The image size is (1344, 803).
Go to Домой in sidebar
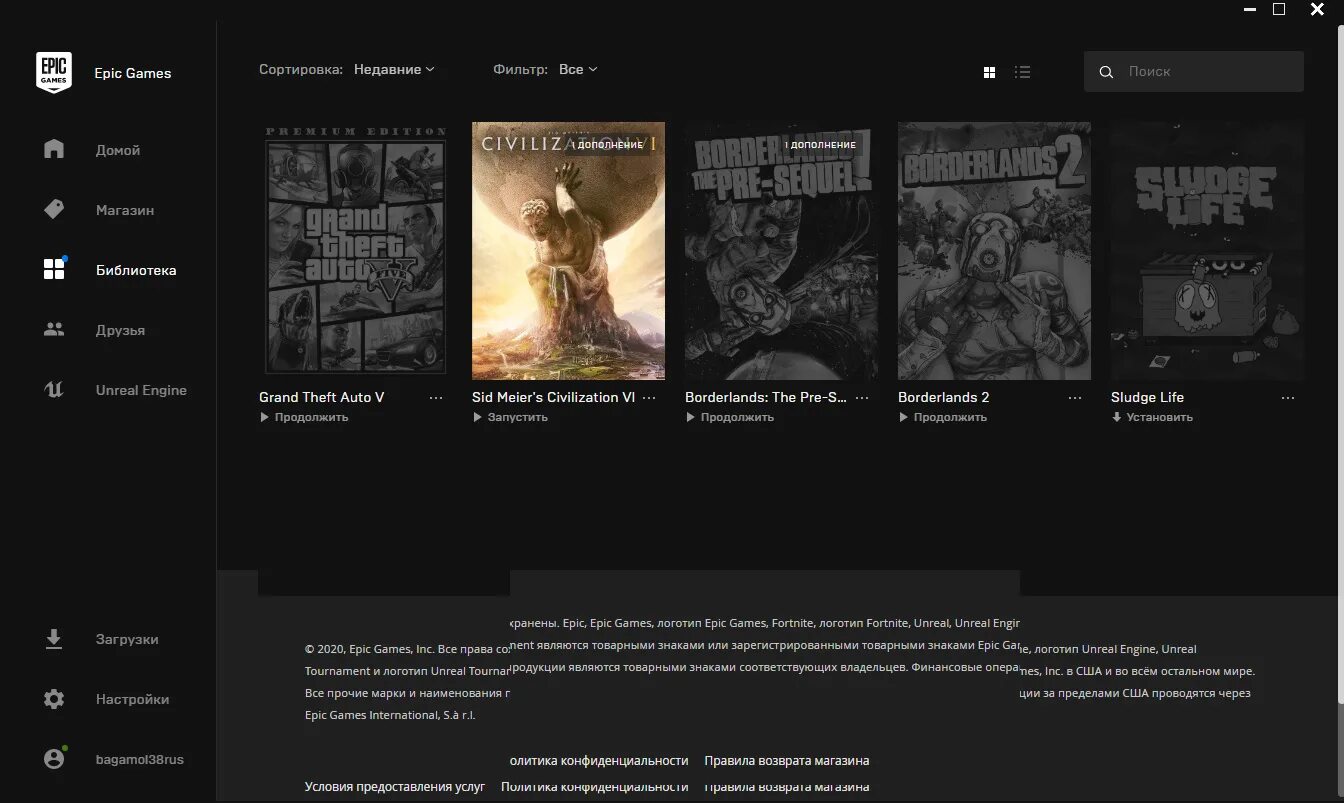pyautogui.click(x=118, y=150)
